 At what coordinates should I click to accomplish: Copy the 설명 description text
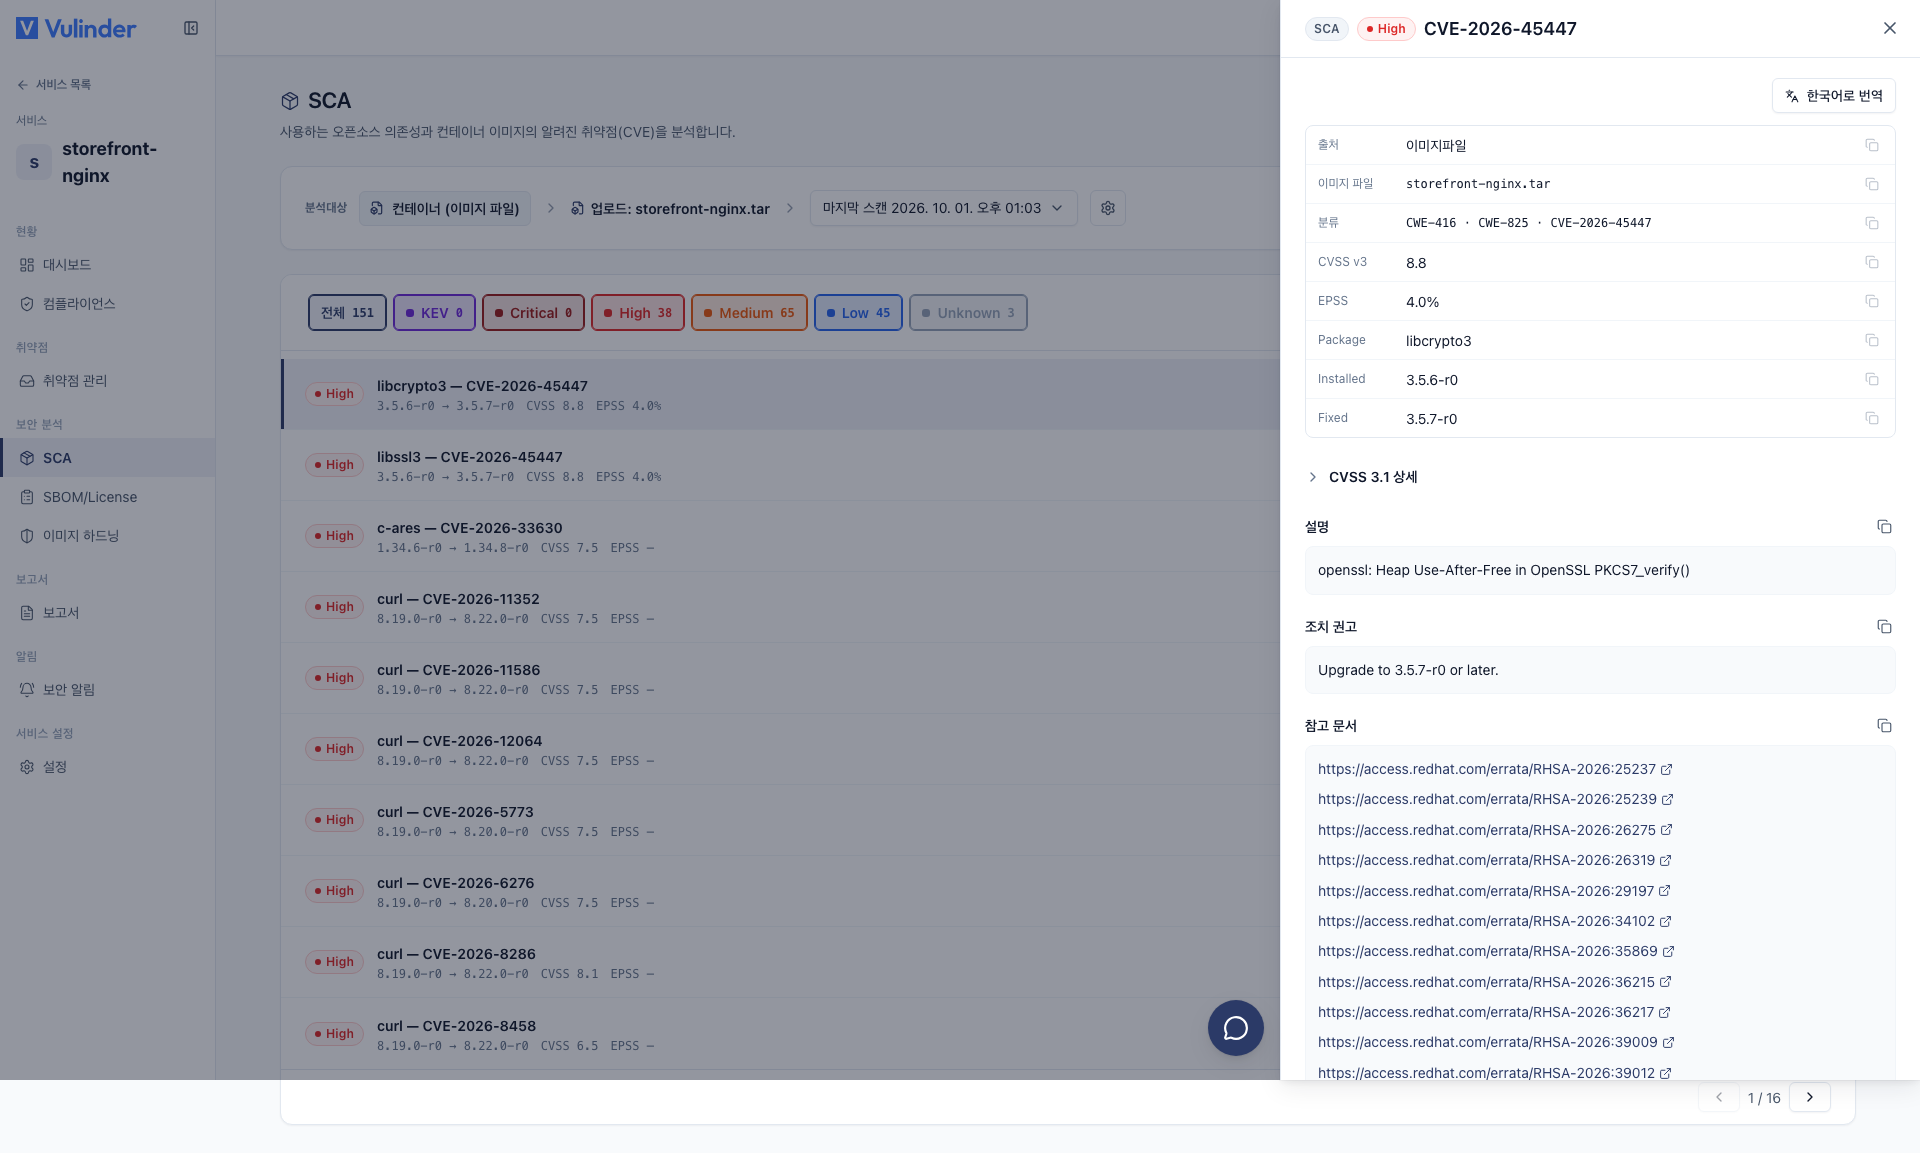(1884, 526)
